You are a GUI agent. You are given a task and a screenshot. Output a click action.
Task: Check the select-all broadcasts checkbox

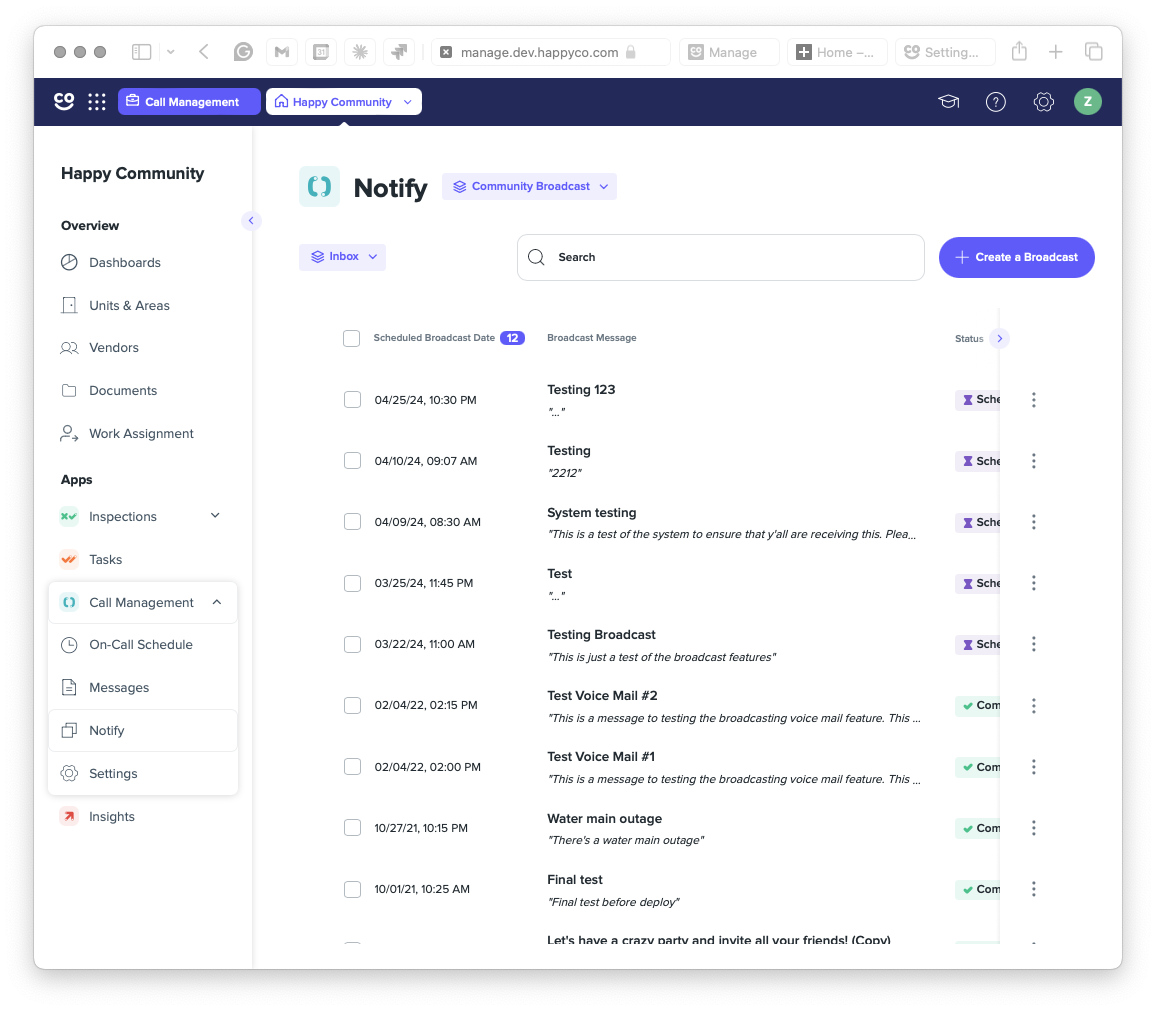click(352, 338)
